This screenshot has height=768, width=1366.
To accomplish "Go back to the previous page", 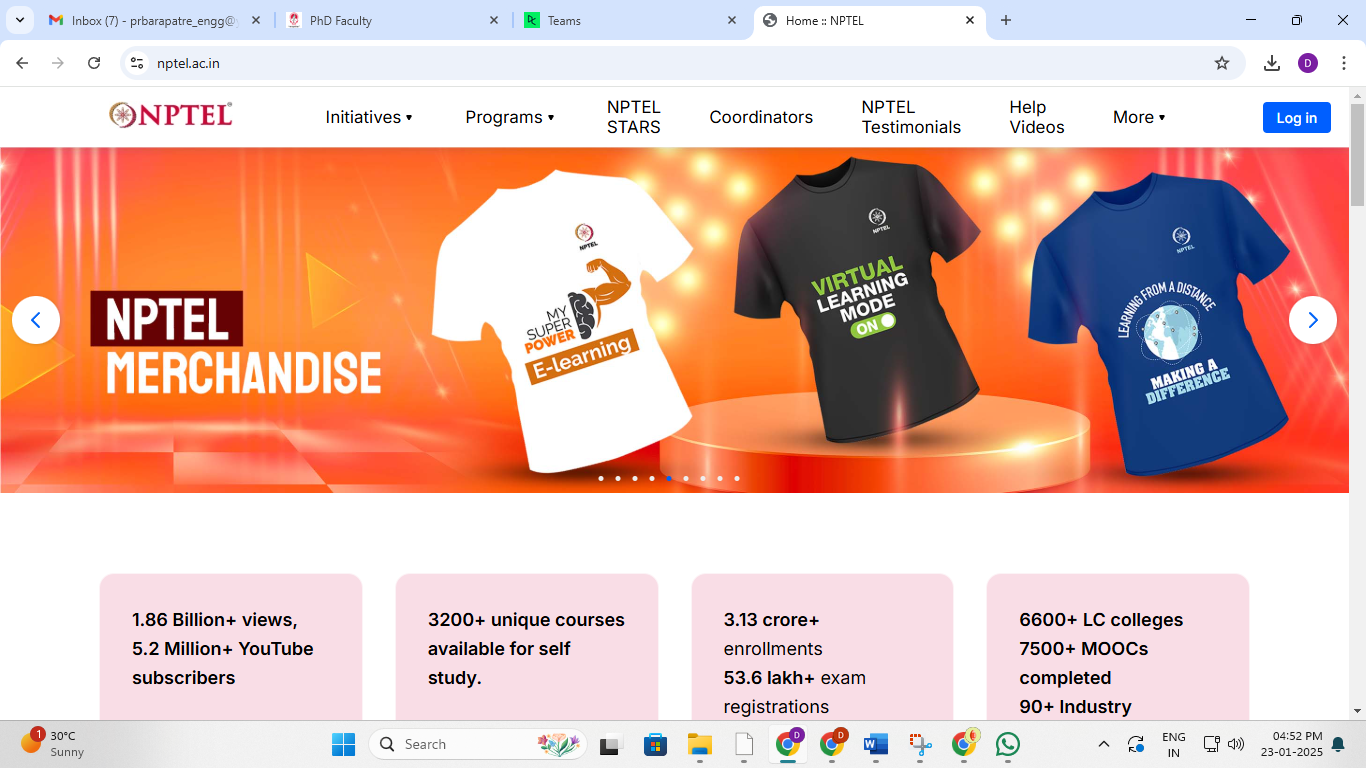I will tap(22, 63).
